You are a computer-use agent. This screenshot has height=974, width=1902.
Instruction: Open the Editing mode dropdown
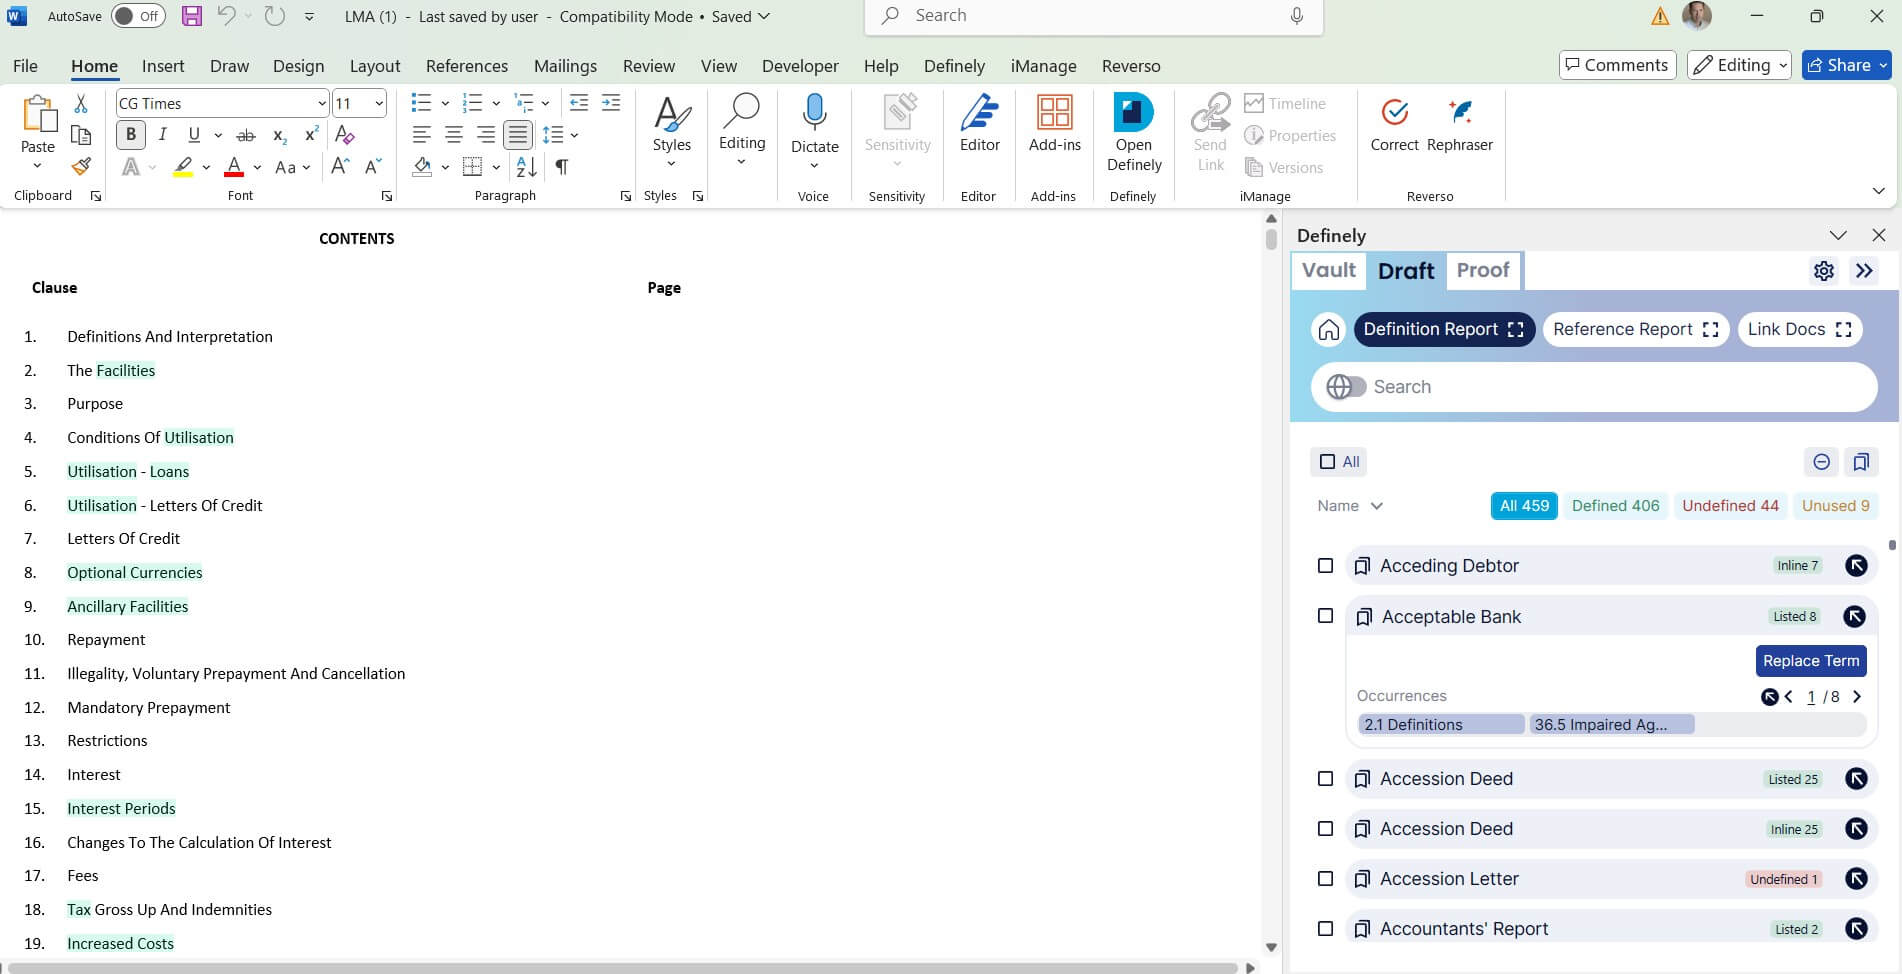tap(1741, 65)
